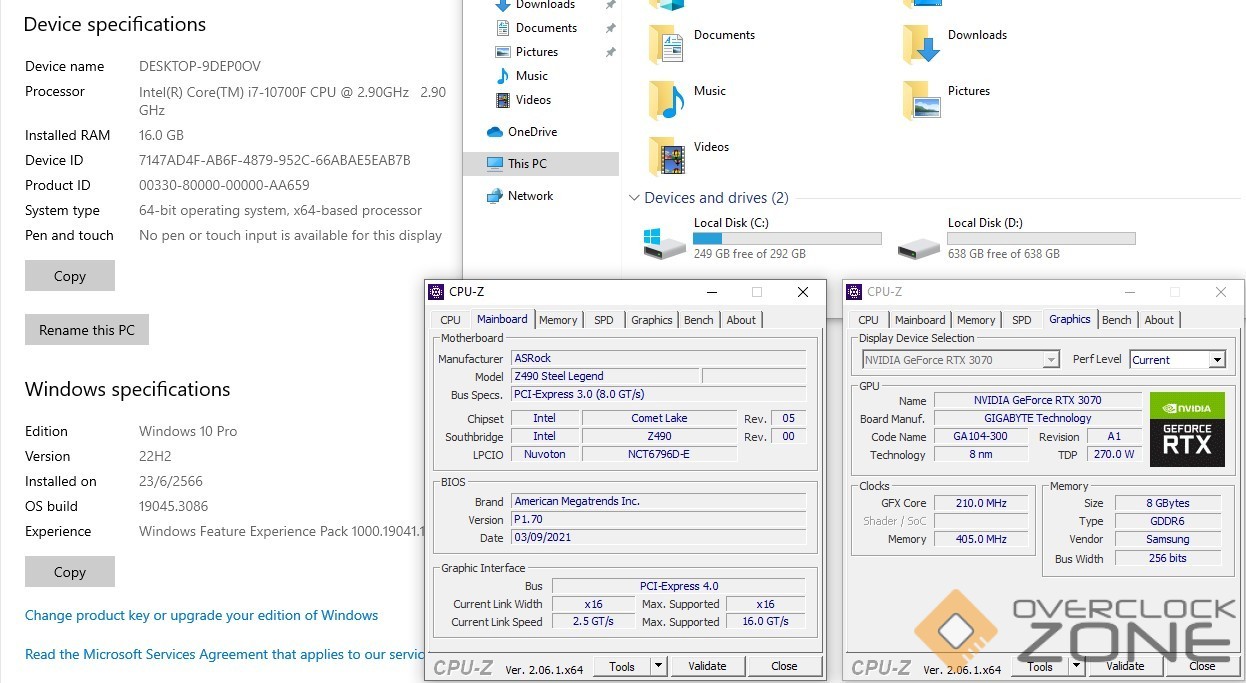Screen dimensions: 1246x683
Task: Click the This PC icon in sidebar
Action: coord(494,164)
